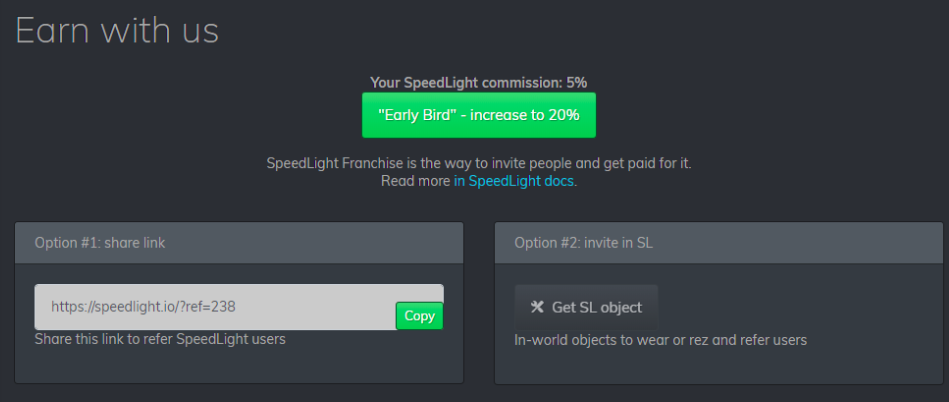Click the tools icon on Get SL object
The height and width of the screenshot is (402, 949).
click(537, 307)
